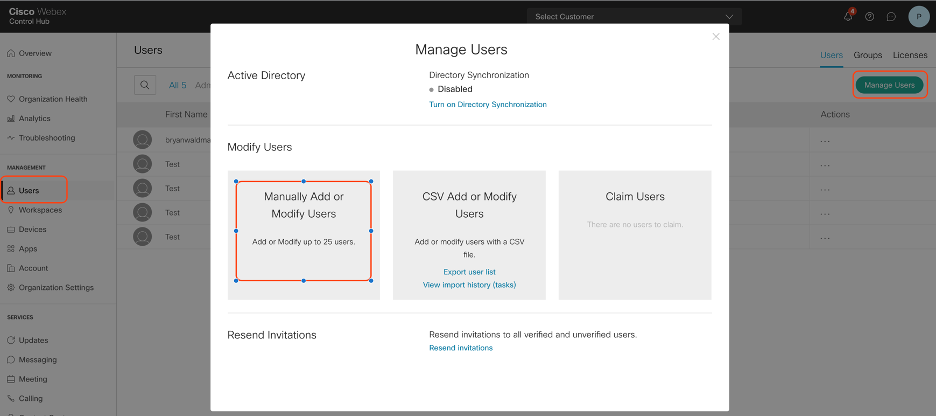This screenshot has height=416, width=936.
Task: Go to Organization Health in the sidebar
Action: coord(52,99)
